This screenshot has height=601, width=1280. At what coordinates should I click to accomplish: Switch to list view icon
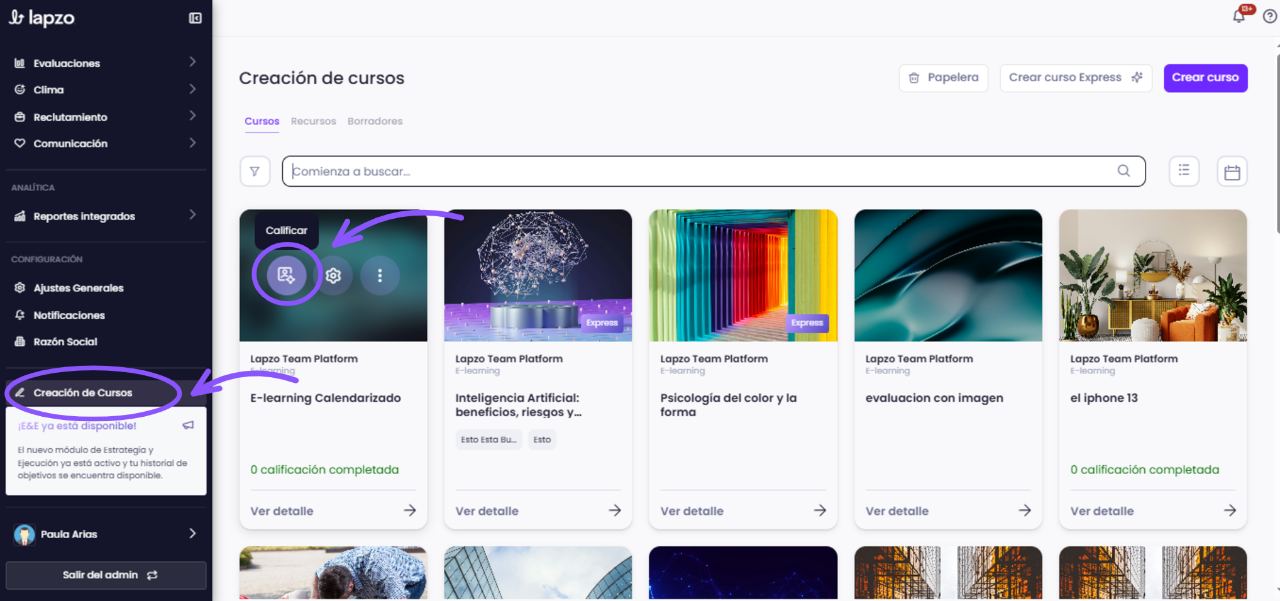pyautogui.click(x=1184, y=171)
